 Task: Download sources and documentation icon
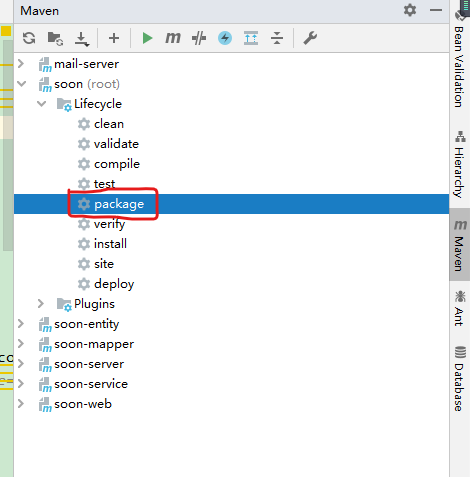pos(81,38)
